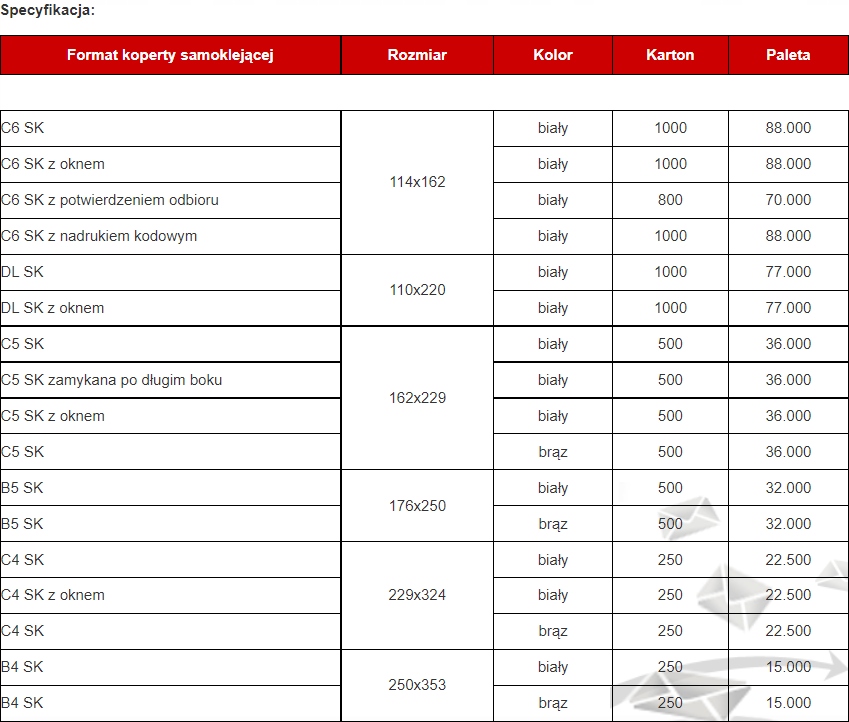Select the 250x353 size cell
This screenshot has height=722, width=849.
417,685
